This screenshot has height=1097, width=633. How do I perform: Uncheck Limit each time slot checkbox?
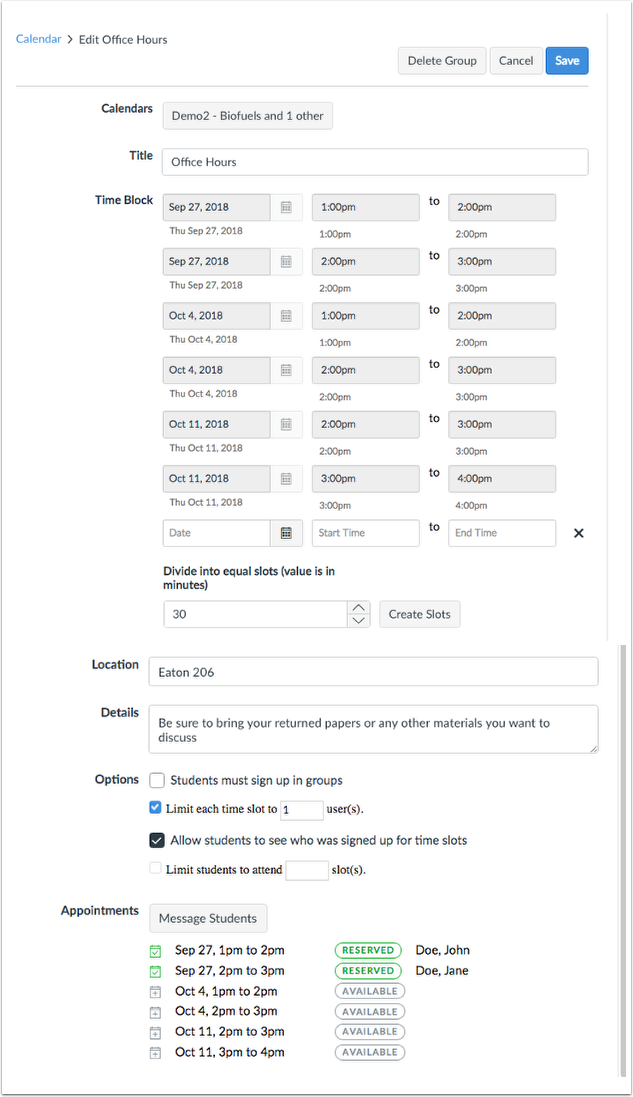[155, 807]
